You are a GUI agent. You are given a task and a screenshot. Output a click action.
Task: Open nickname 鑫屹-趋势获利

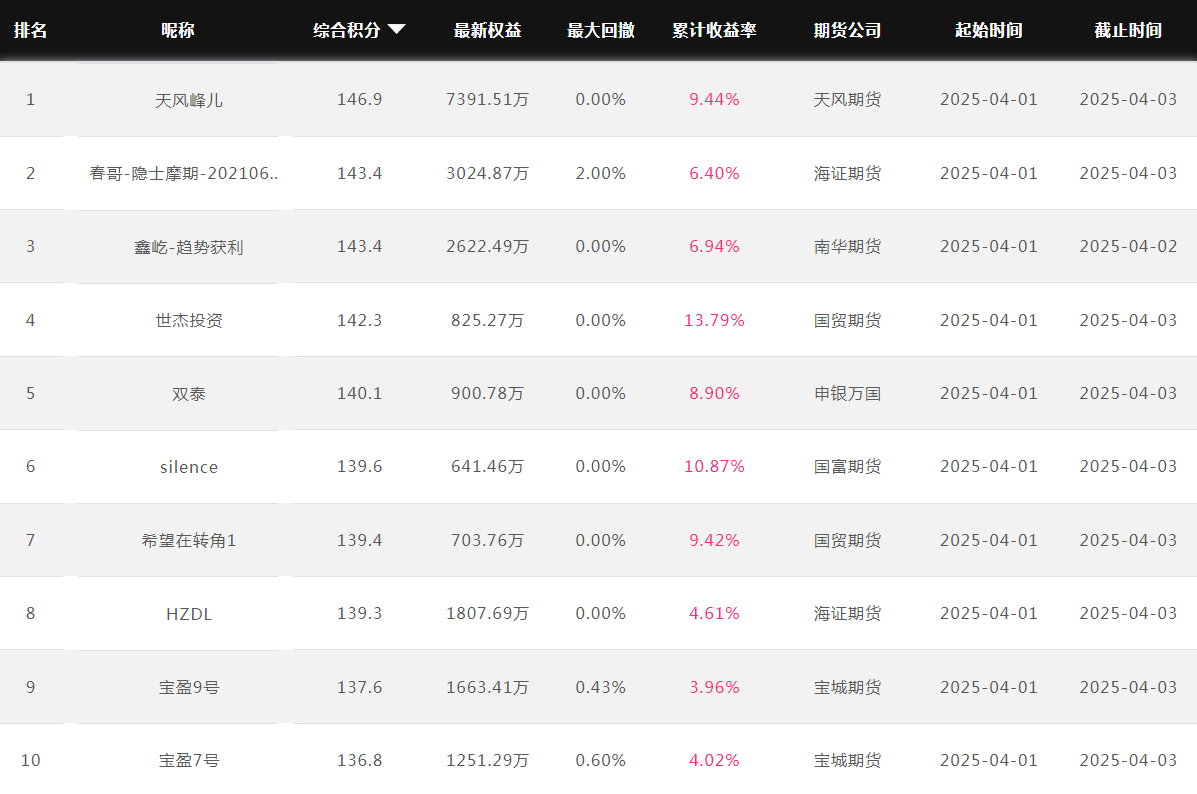pos(189,247)
